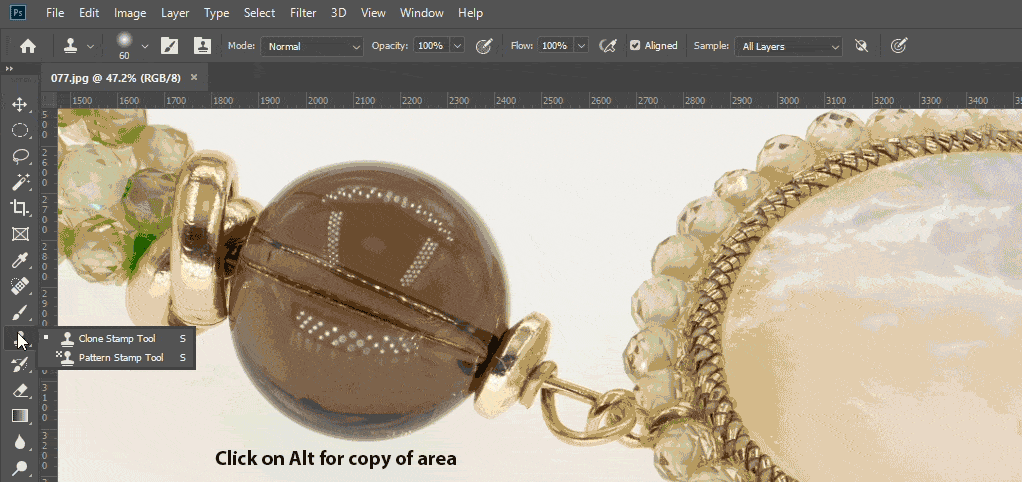Select the Dodge tool
The width and height of the screenshot is (1022, 482).
(20, 467)
